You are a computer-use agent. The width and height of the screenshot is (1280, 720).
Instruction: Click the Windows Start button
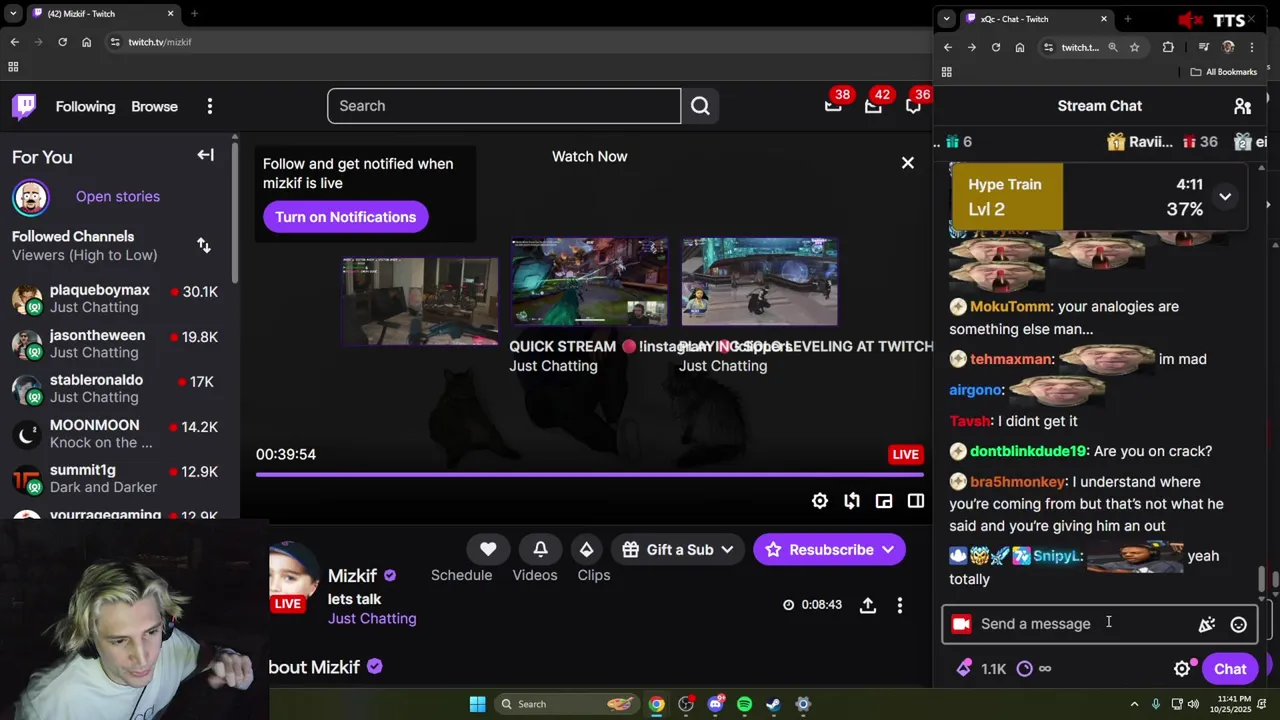pyautogui.click(x=477, y=704)
